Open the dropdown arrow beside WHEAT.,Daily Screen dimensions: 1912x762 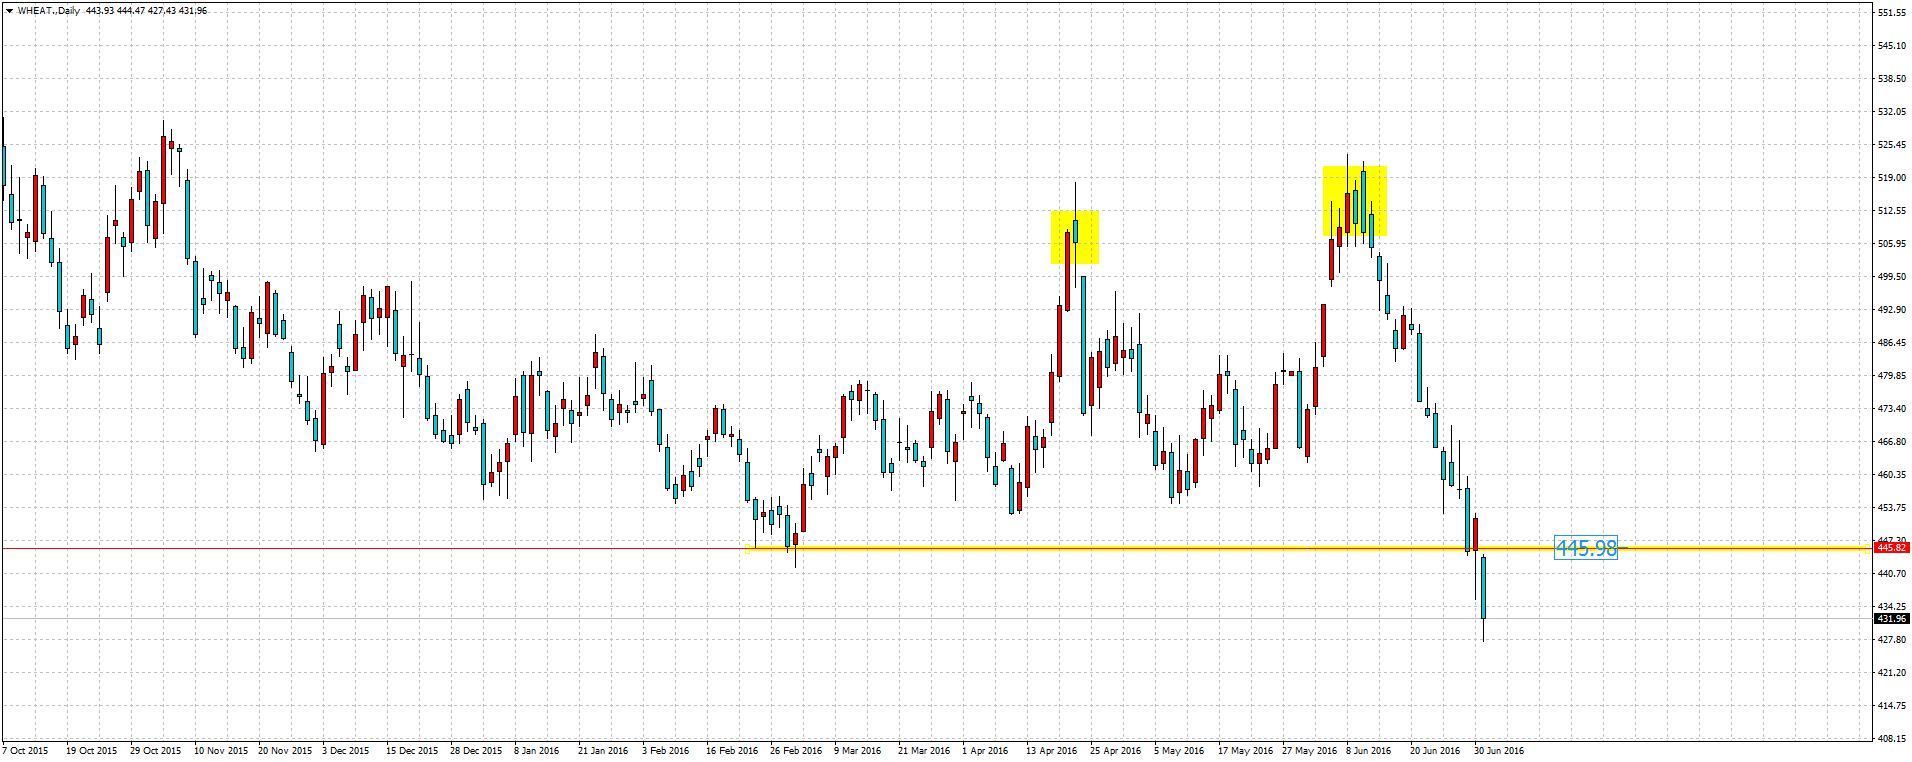pos(9,11)
